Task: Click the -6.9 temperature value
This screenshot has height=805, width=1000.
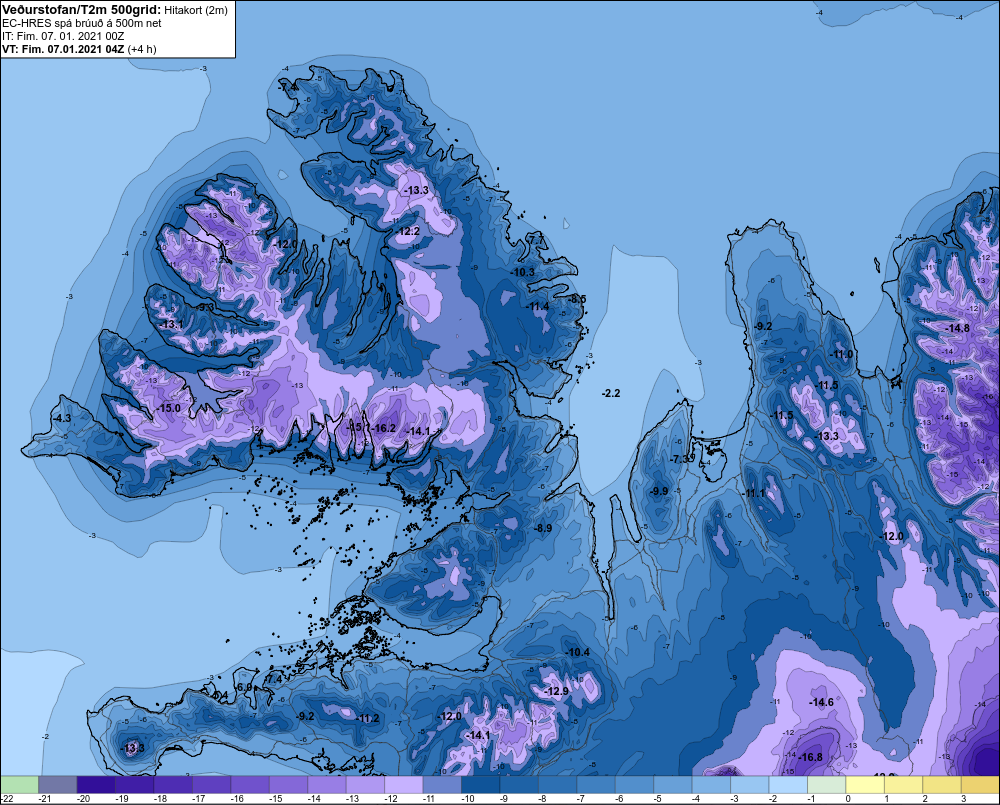Action: (244, 687)
